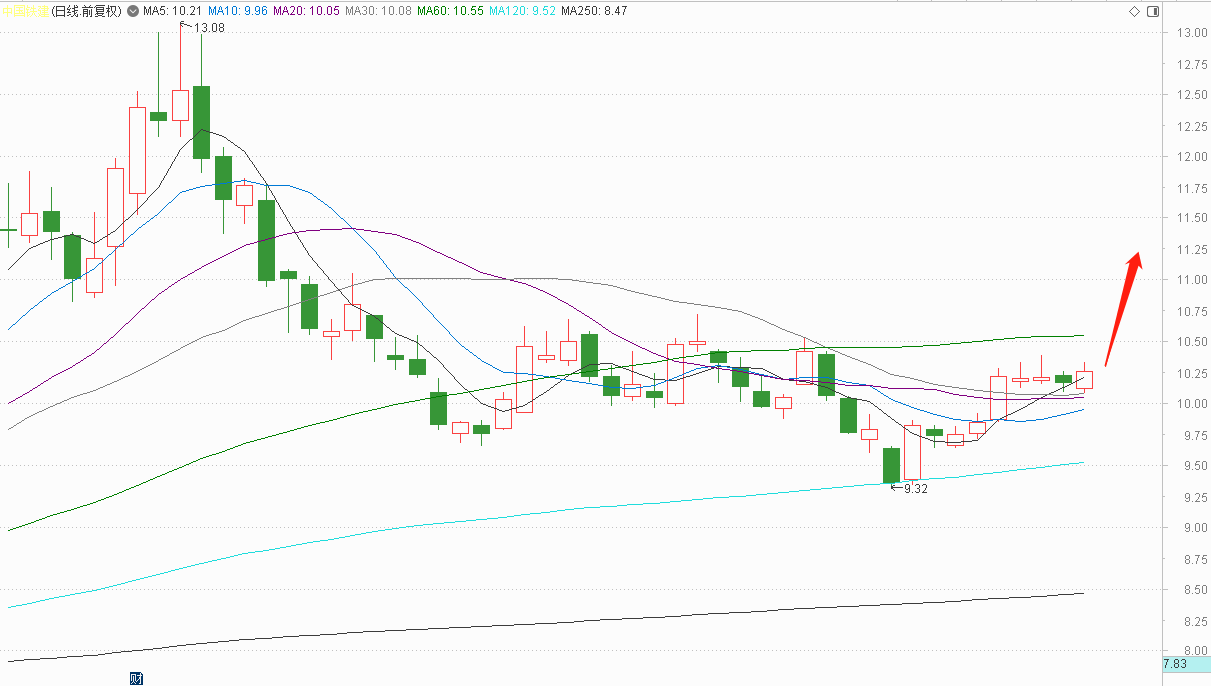
Task: Click the tallest green candlestick near the 13.08 peak
Action: tap(201, 122)
